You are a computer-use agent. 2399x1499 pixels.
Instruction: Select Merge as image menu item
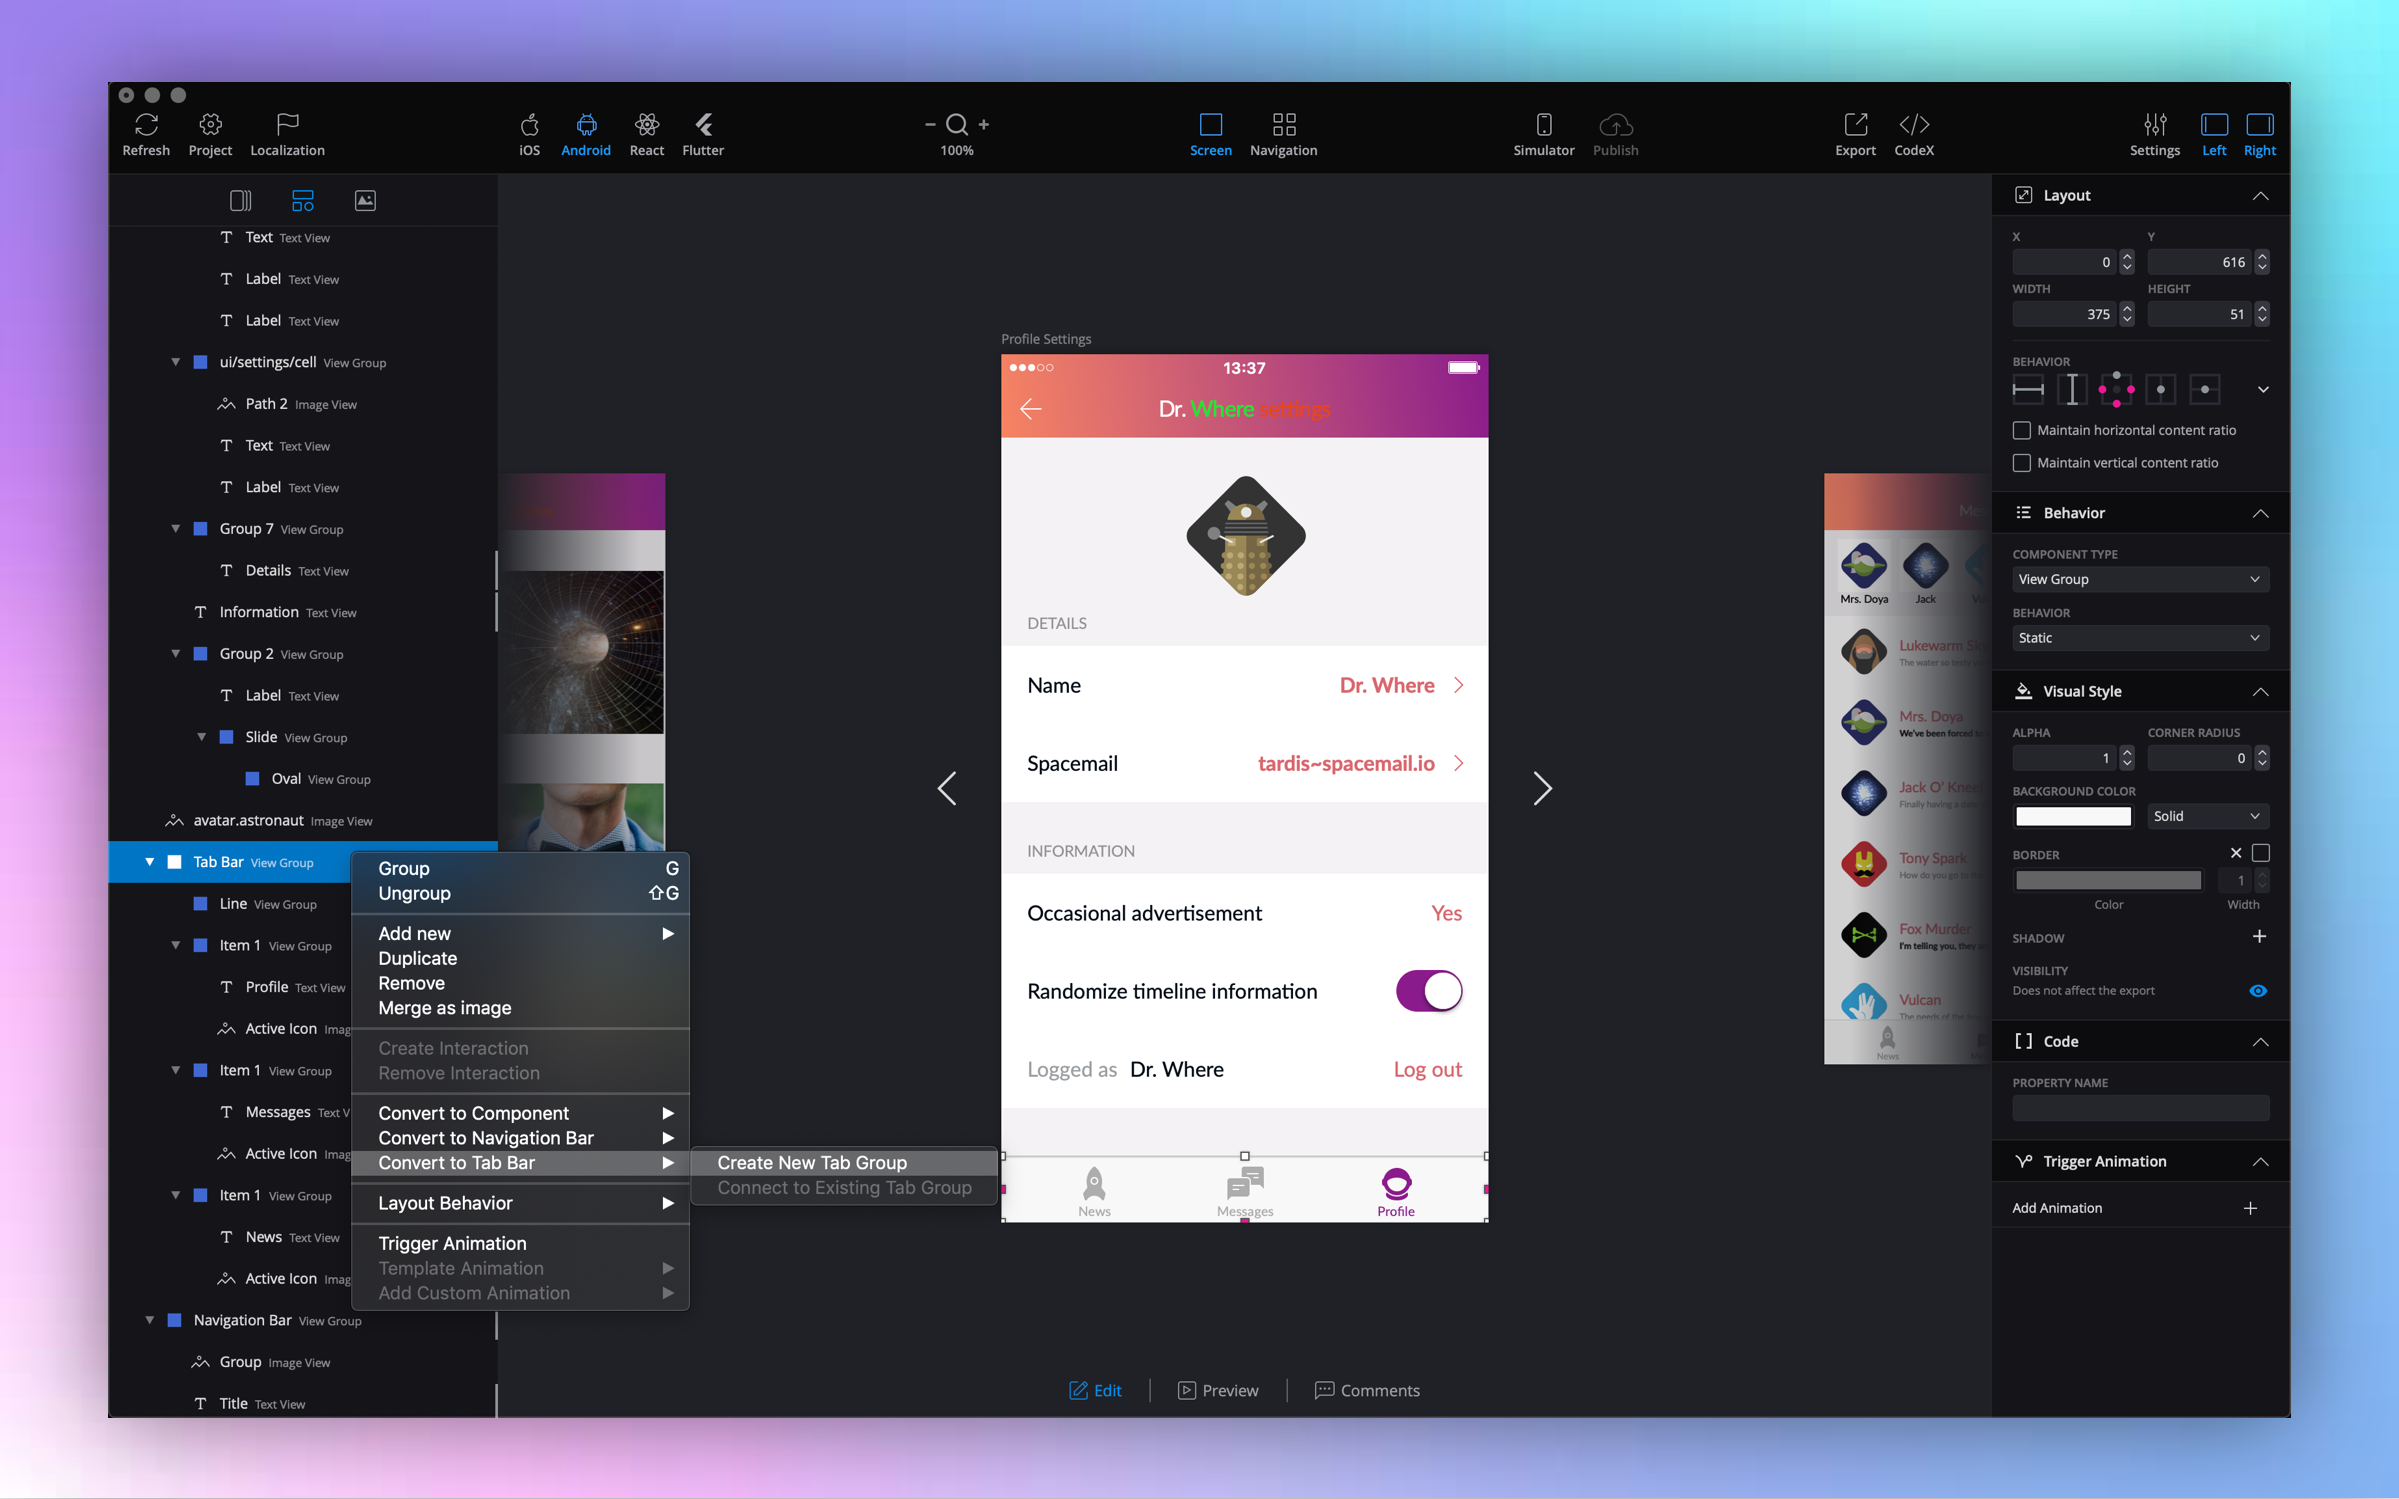point(520,1008)
